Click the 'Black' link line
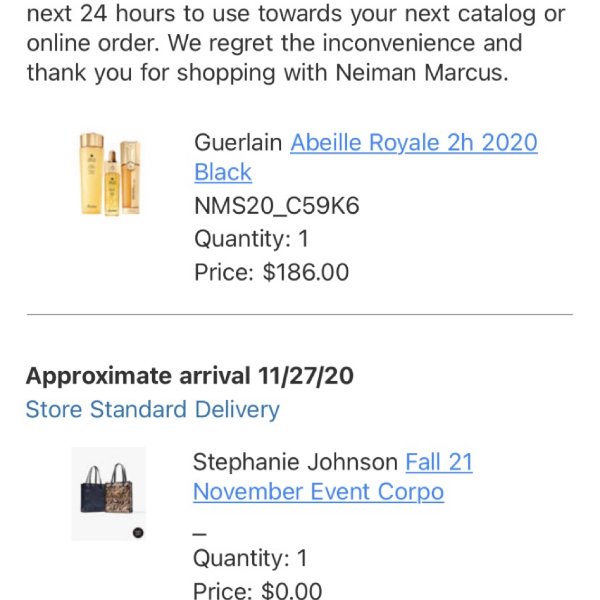The height and width of the screenshot is (600, 600). [223, 172]
